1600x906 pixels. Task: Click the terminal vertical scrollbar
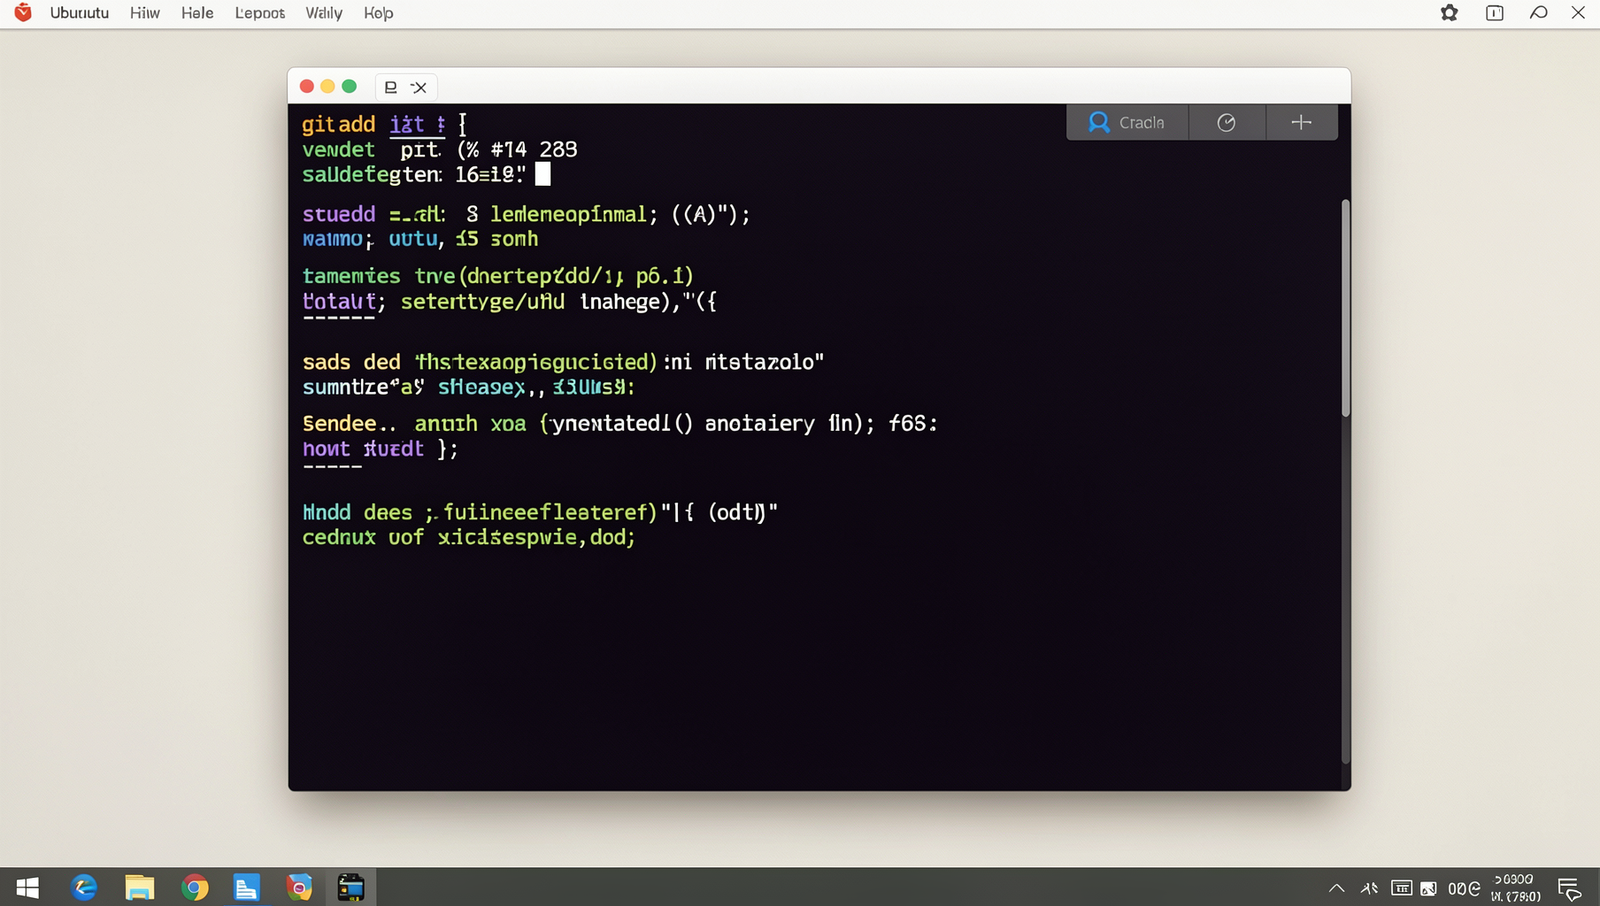(1345, 308)
